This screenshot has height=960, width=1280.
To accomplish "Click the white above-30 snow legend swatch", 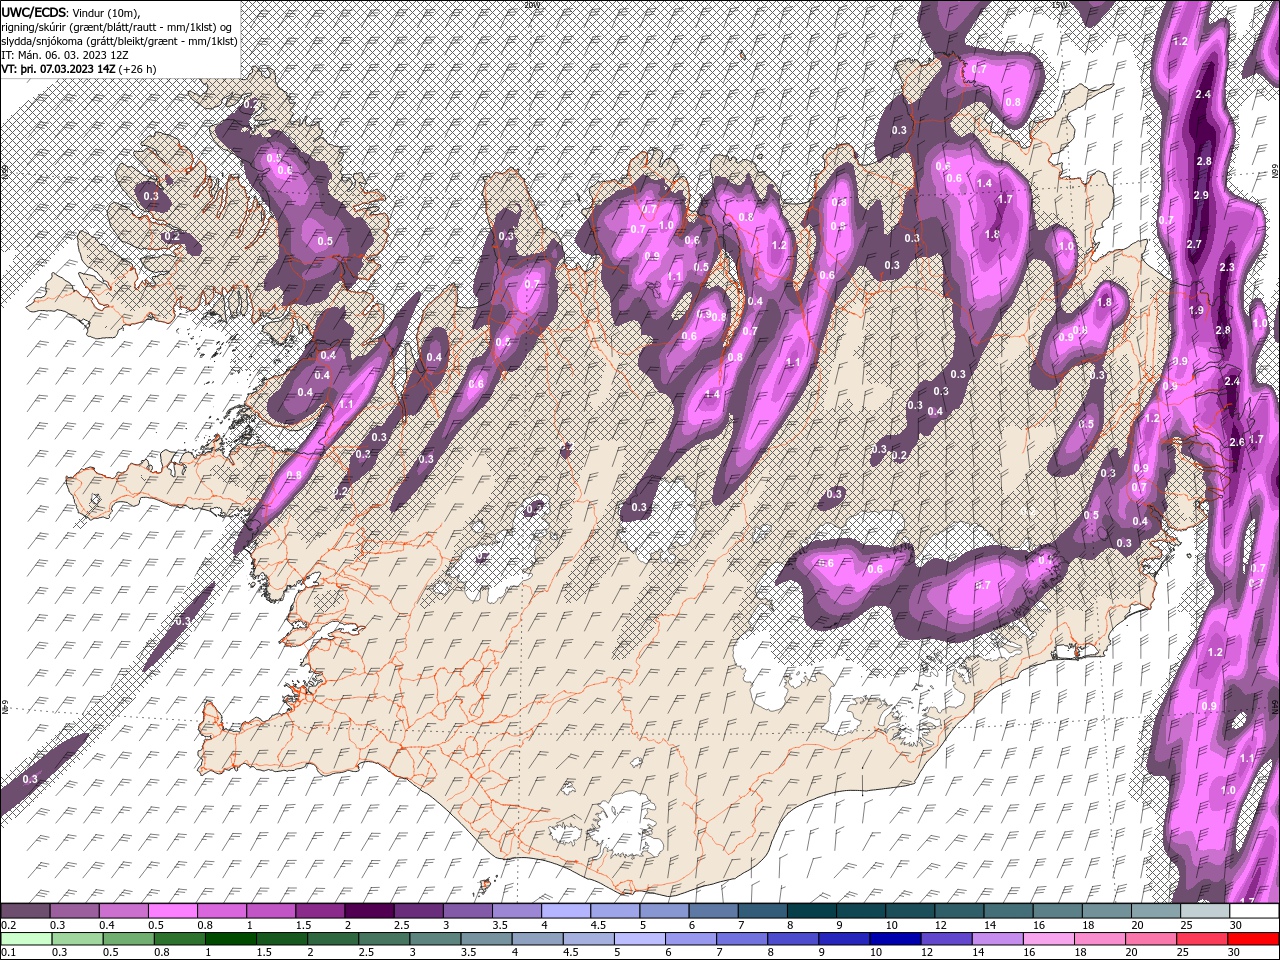I will 1254,911.
